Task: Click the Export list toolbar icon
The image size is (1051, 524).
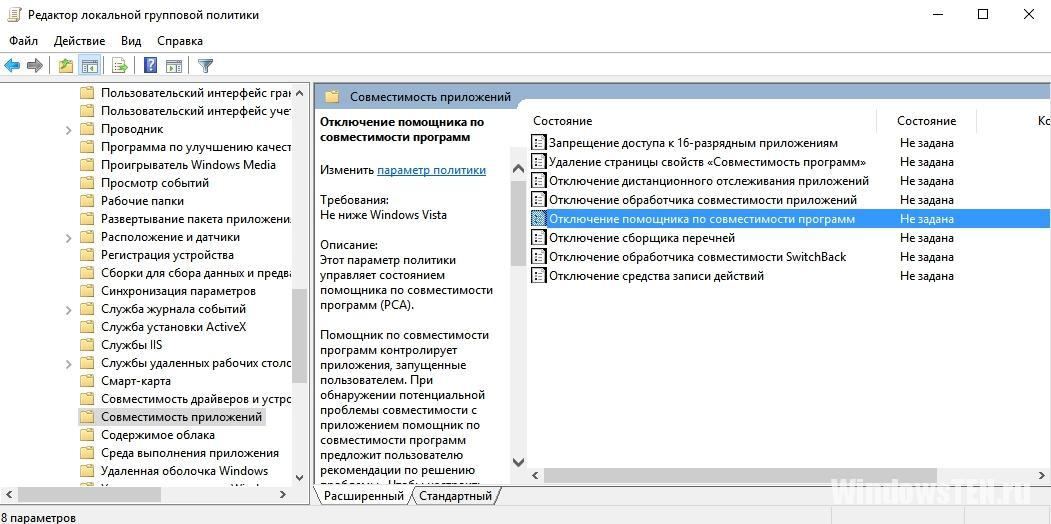Action: (x=120, y=65)
